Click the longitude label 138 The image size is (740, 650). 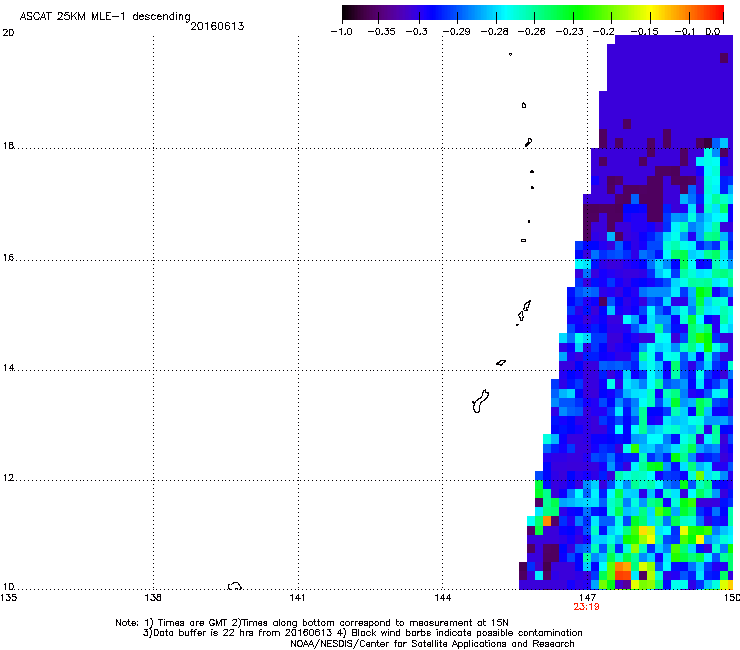(153, 598)
